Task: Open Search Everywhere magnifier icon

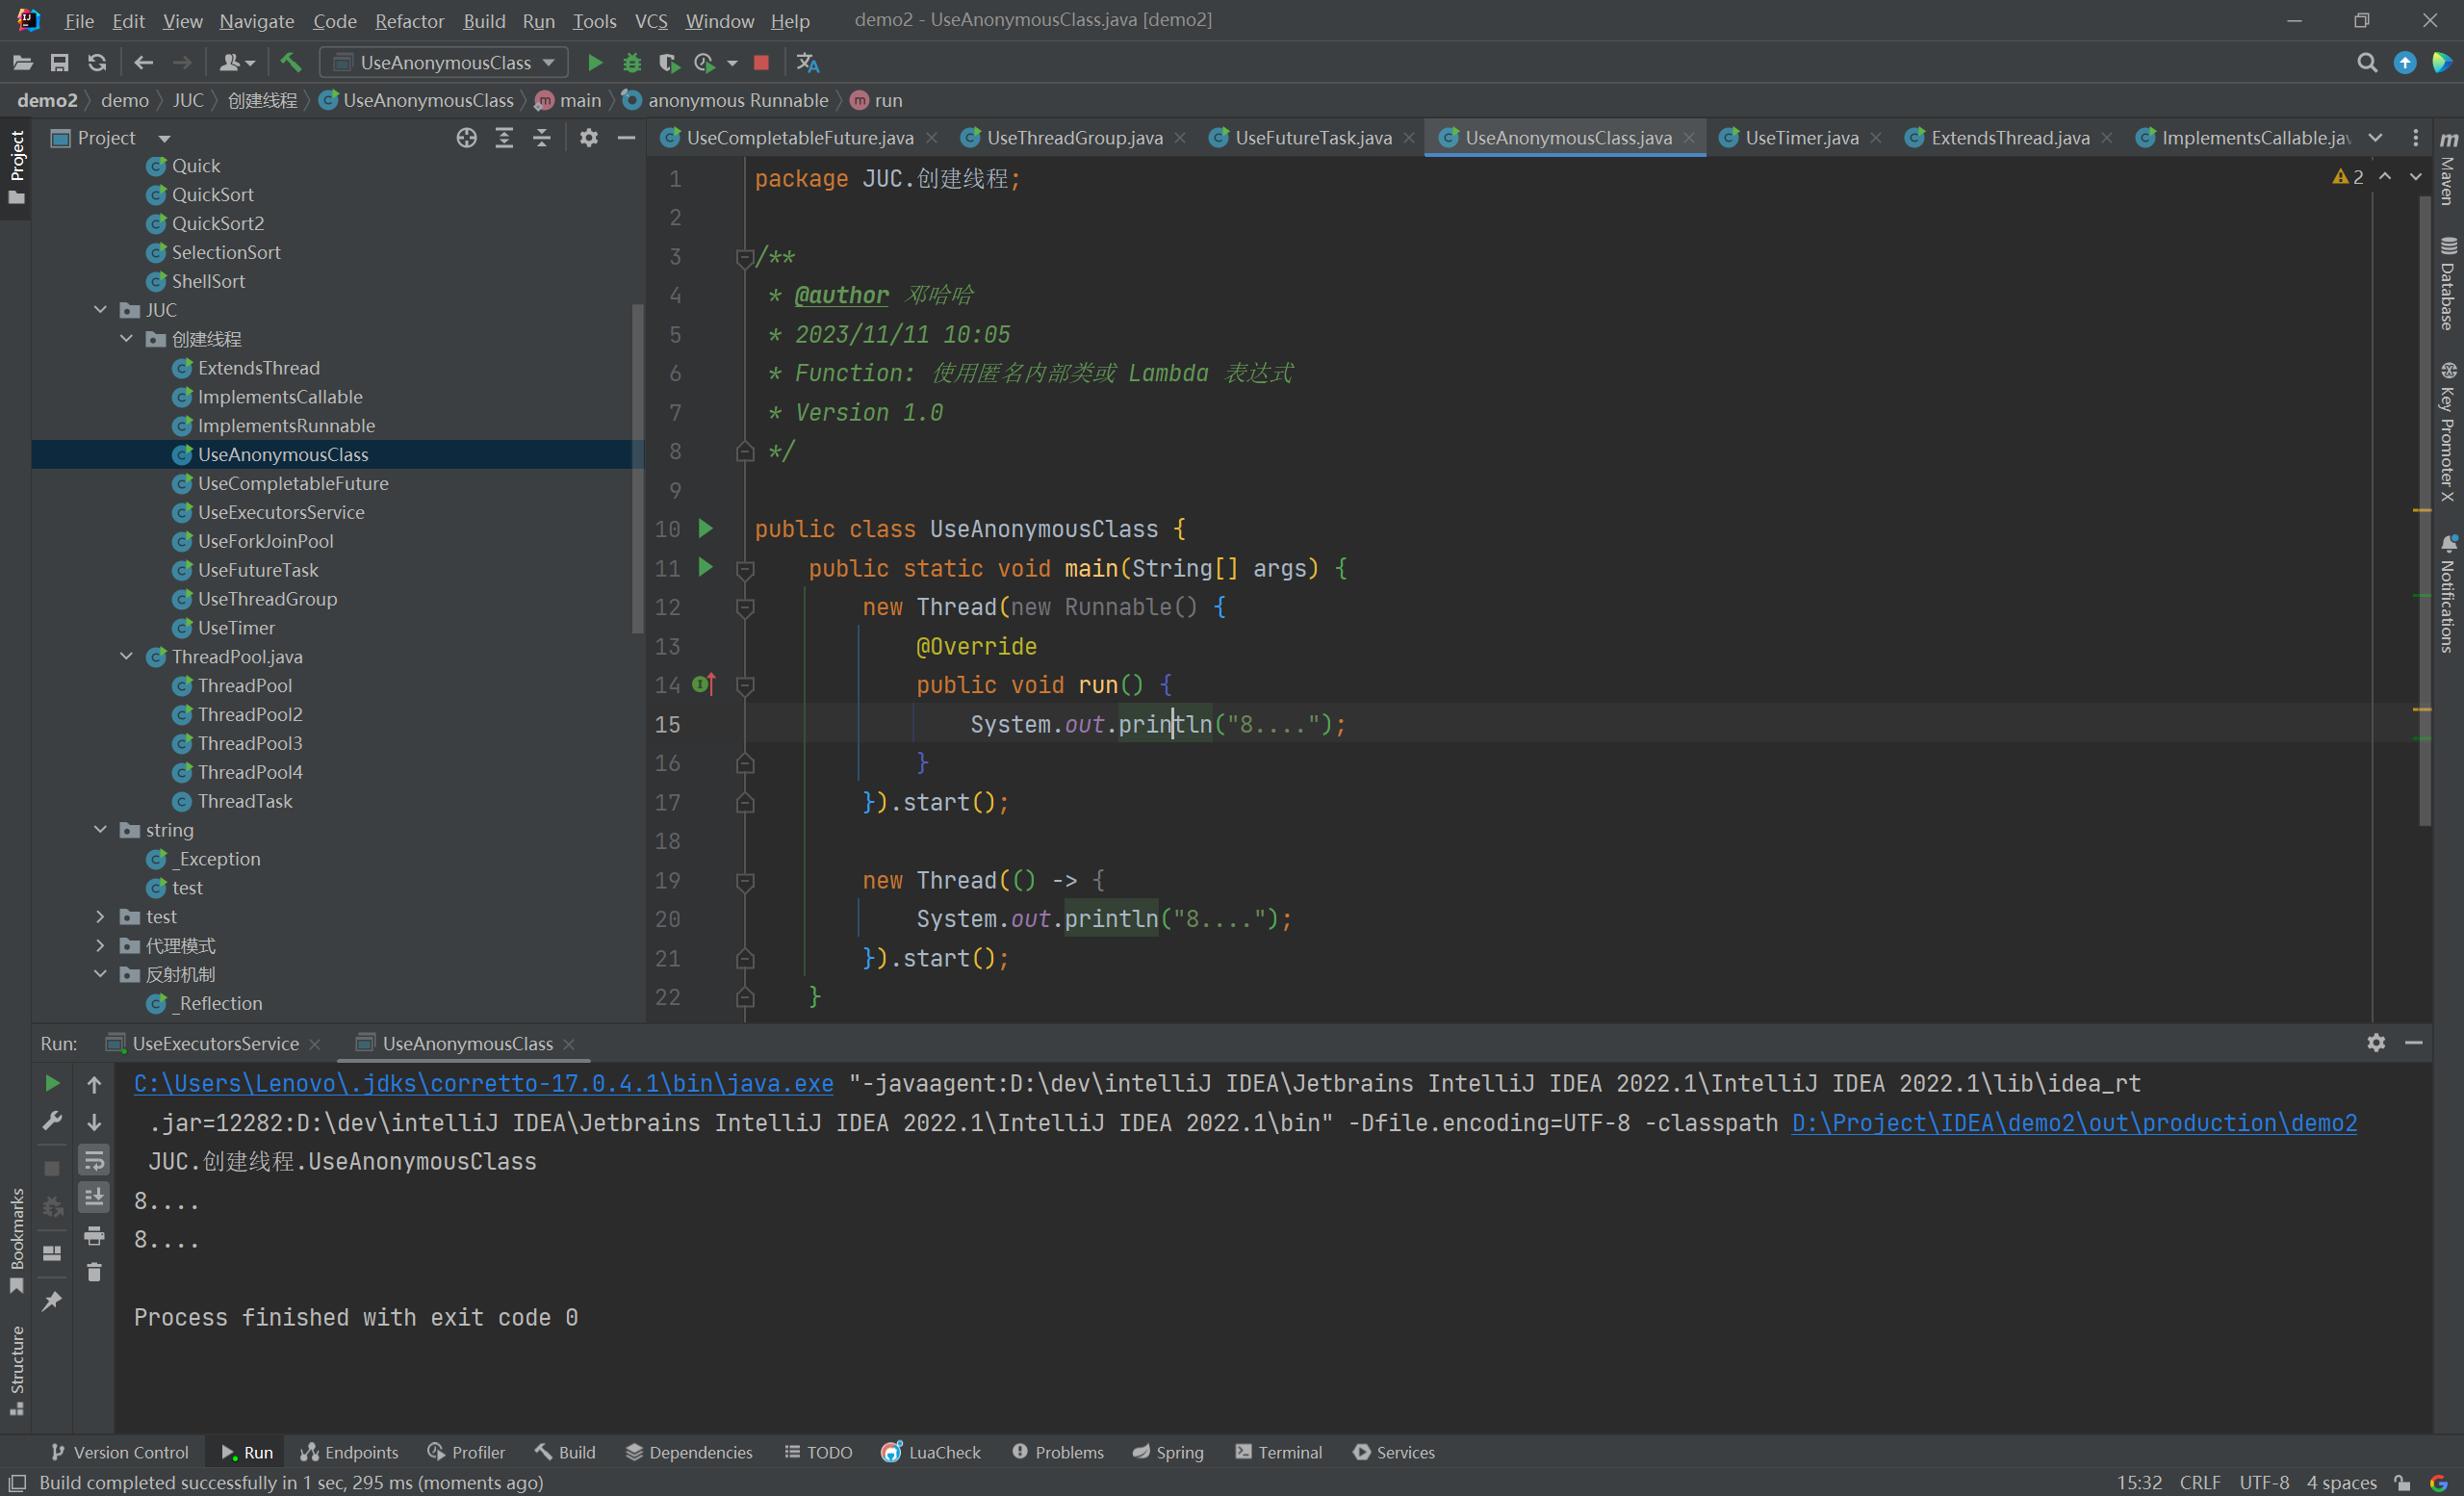Action: click(x=2367, y=63)
